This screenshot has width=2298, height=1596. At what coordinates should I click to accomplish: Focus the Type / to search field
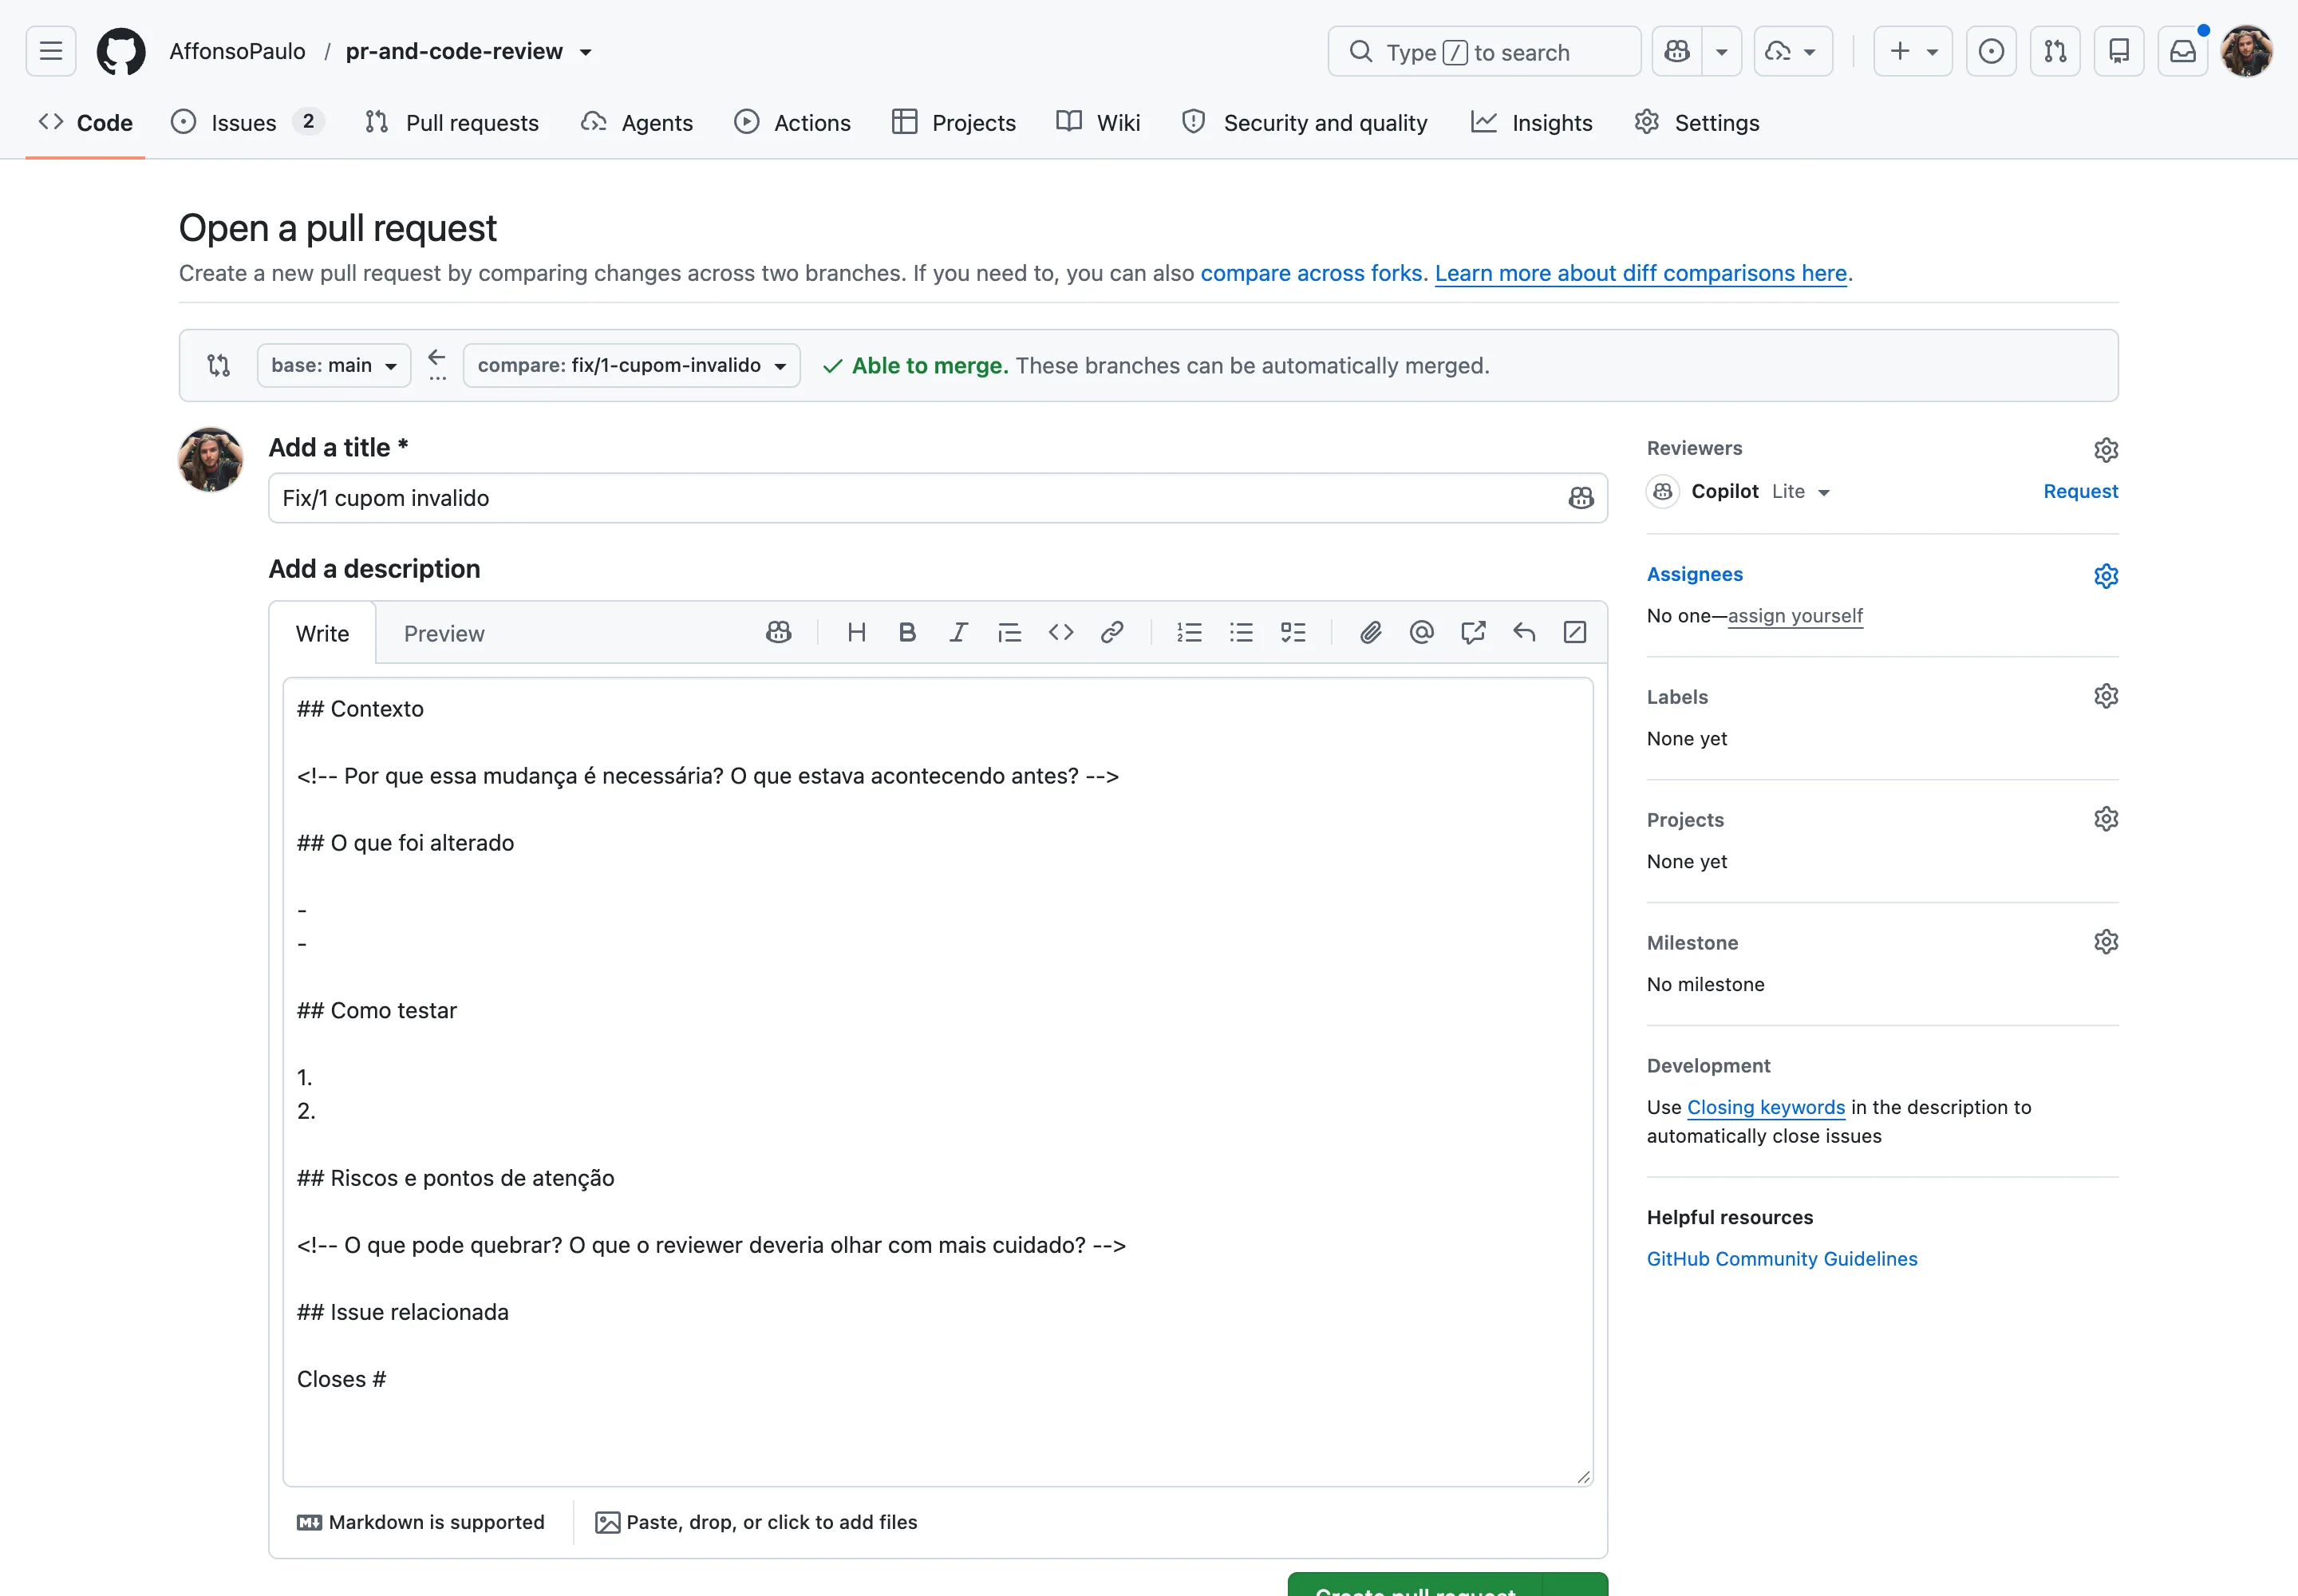1484,51
